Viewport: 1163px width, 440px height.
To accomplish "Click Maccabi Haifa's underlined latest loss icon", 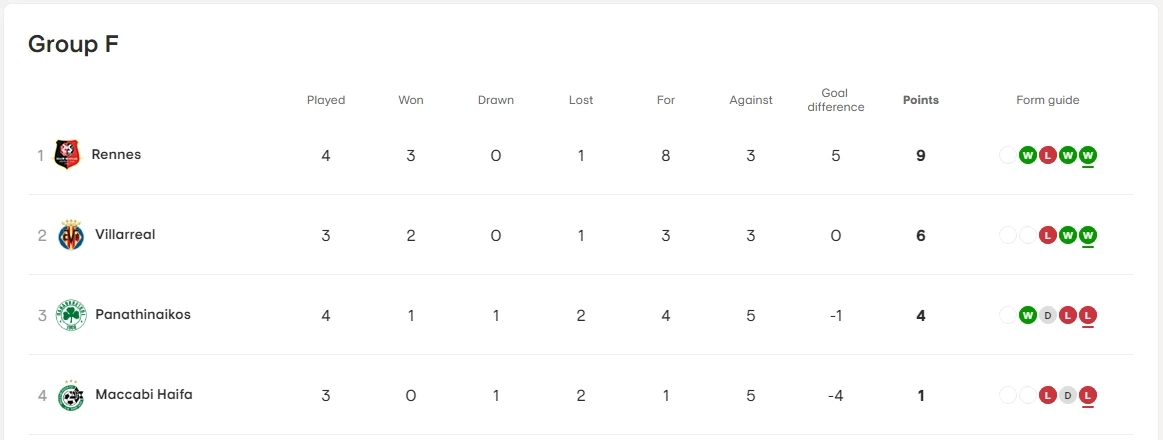I will (1088, 395).
